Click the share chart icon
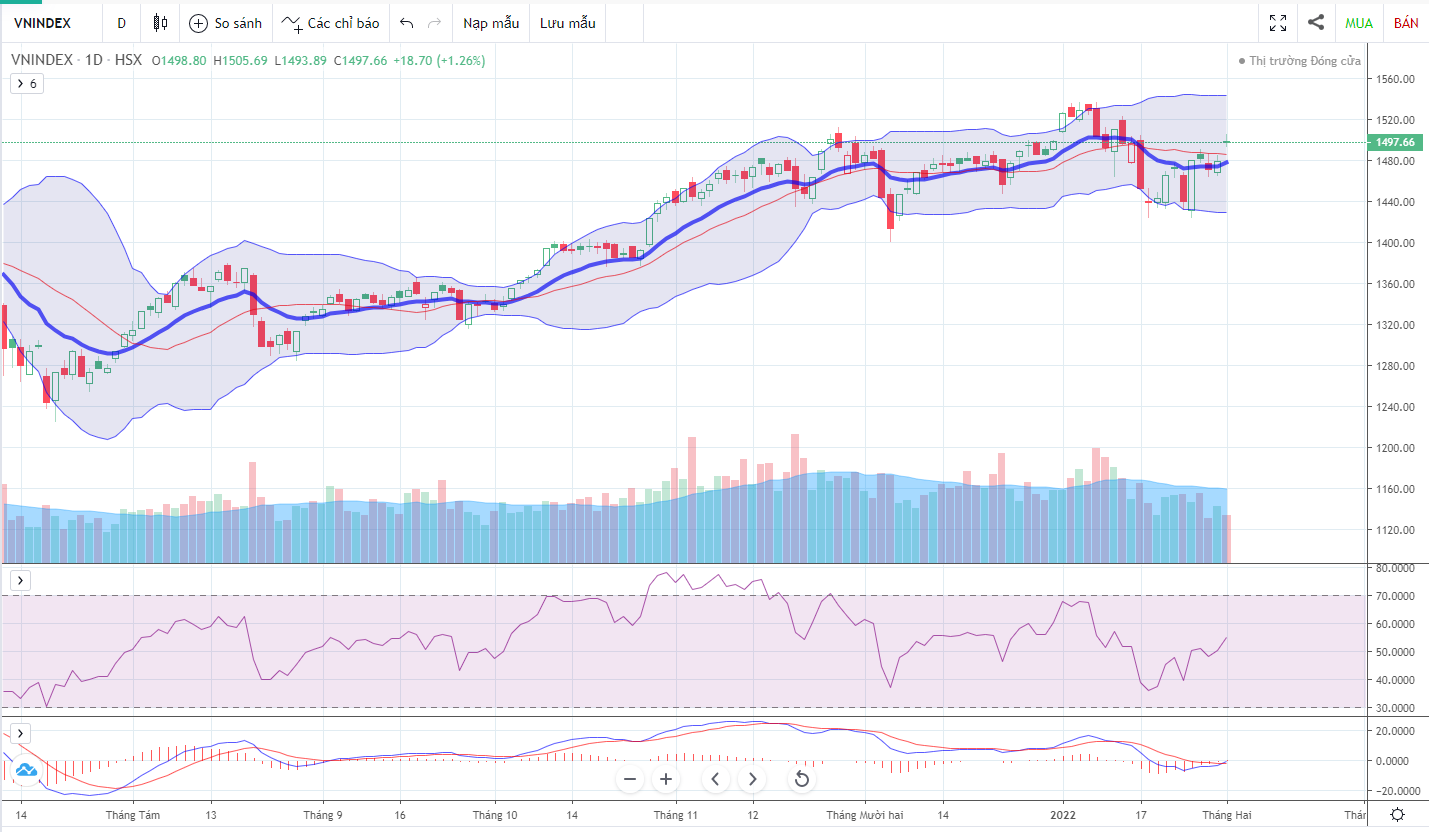This screenshot has height=832, width=1429. pos(1316,22)
